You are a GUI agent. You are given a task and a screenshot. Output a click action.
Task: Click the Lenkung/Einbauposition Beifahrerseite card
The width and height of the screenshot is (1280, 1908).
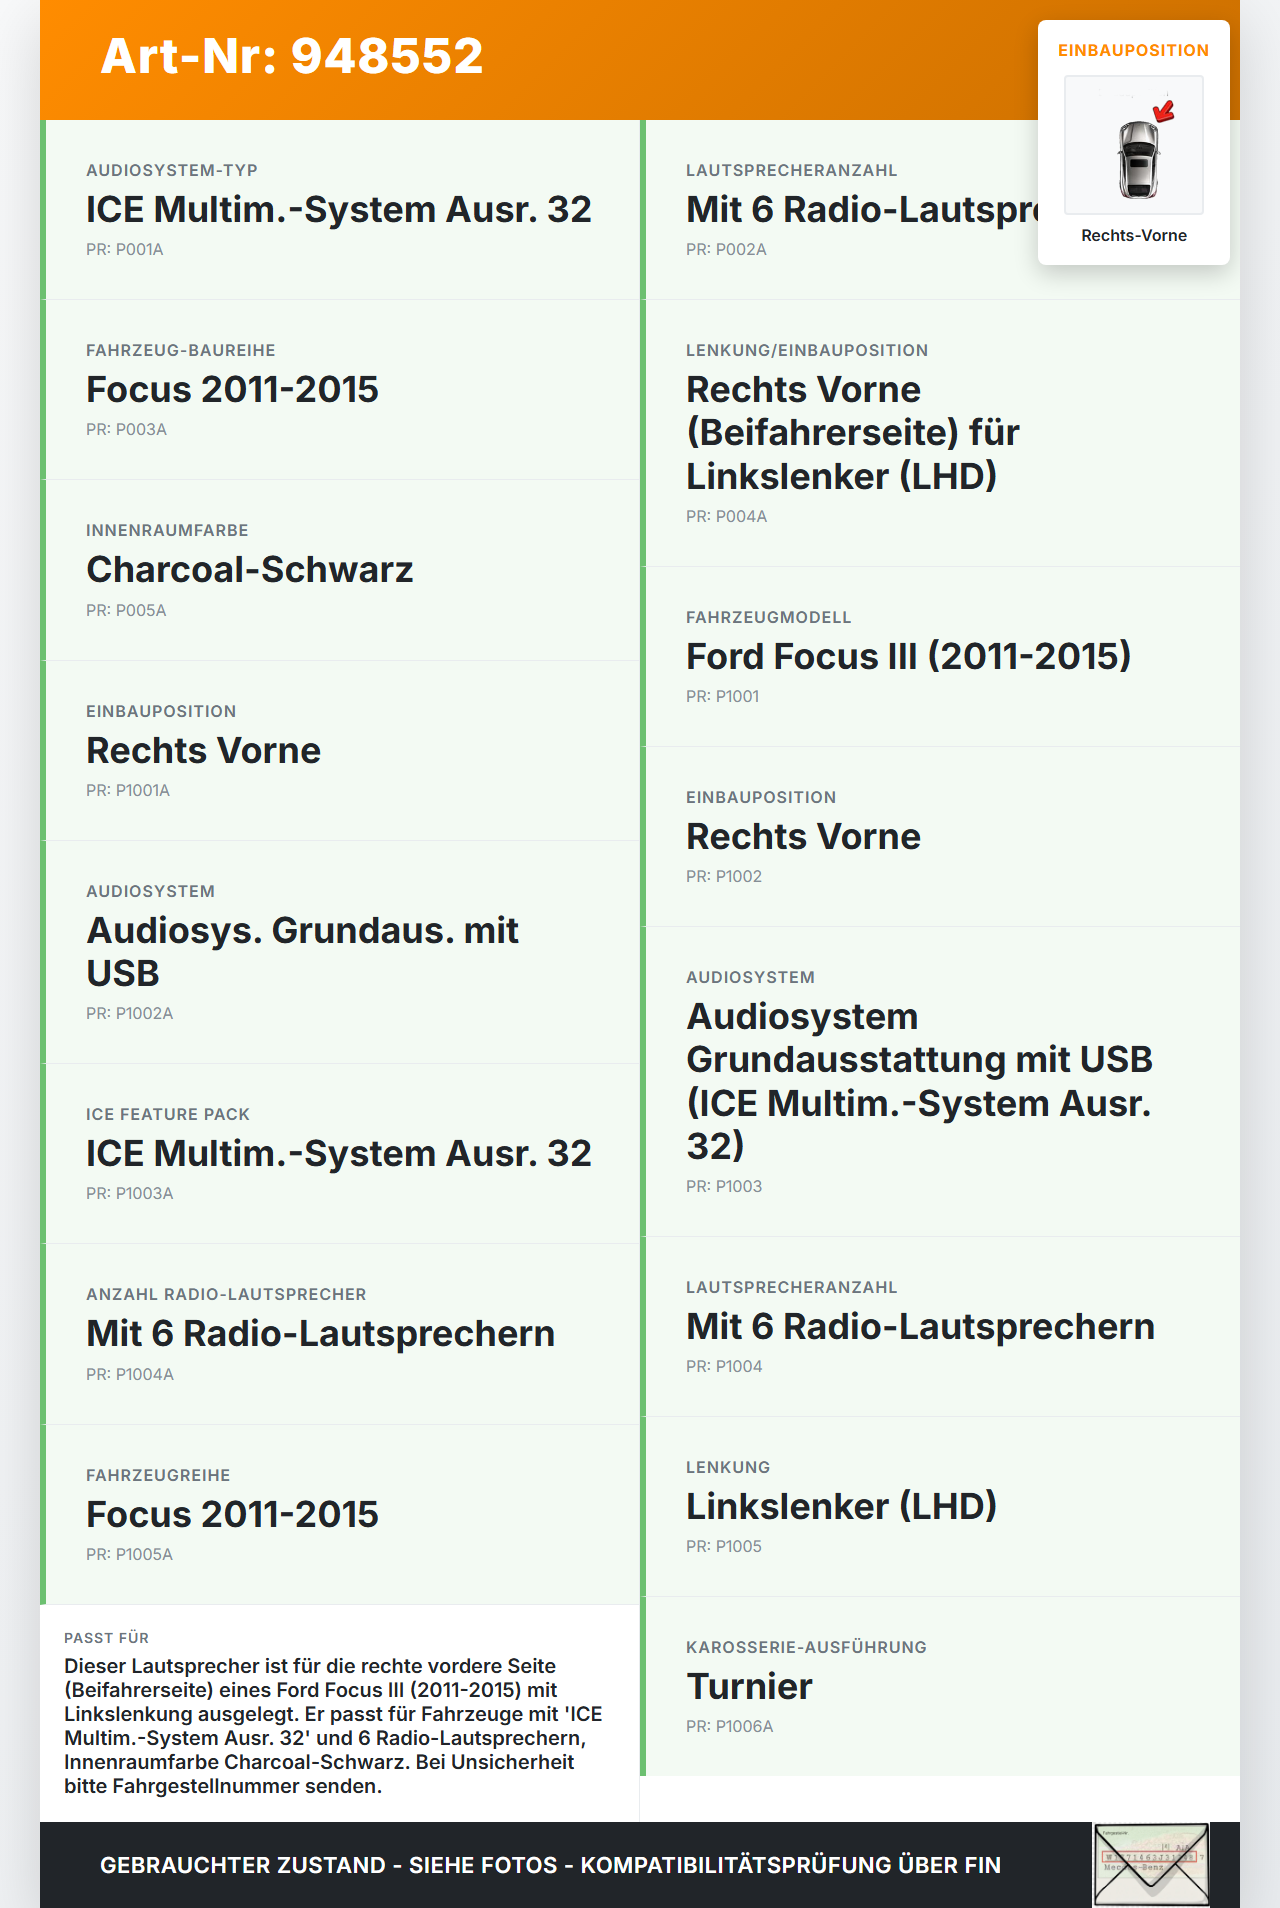[x=940, y=433]
